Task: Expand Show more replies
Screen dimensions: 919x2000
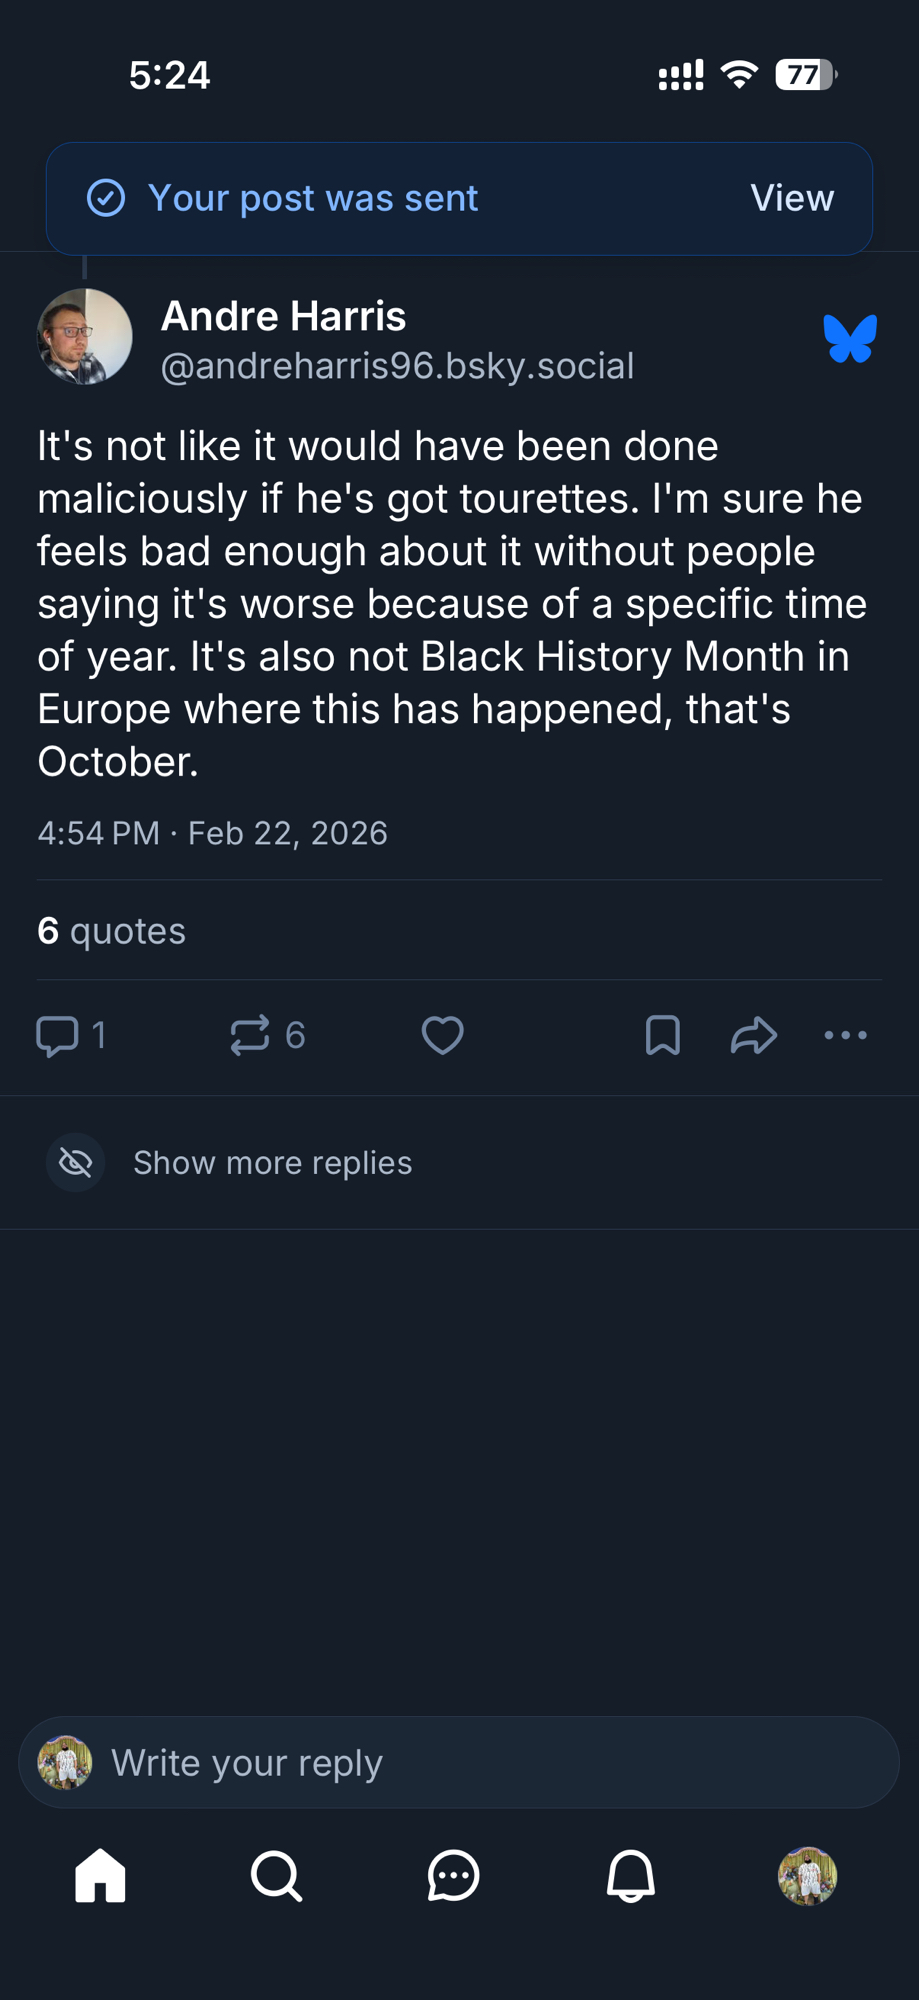Action: (272, 1163)
